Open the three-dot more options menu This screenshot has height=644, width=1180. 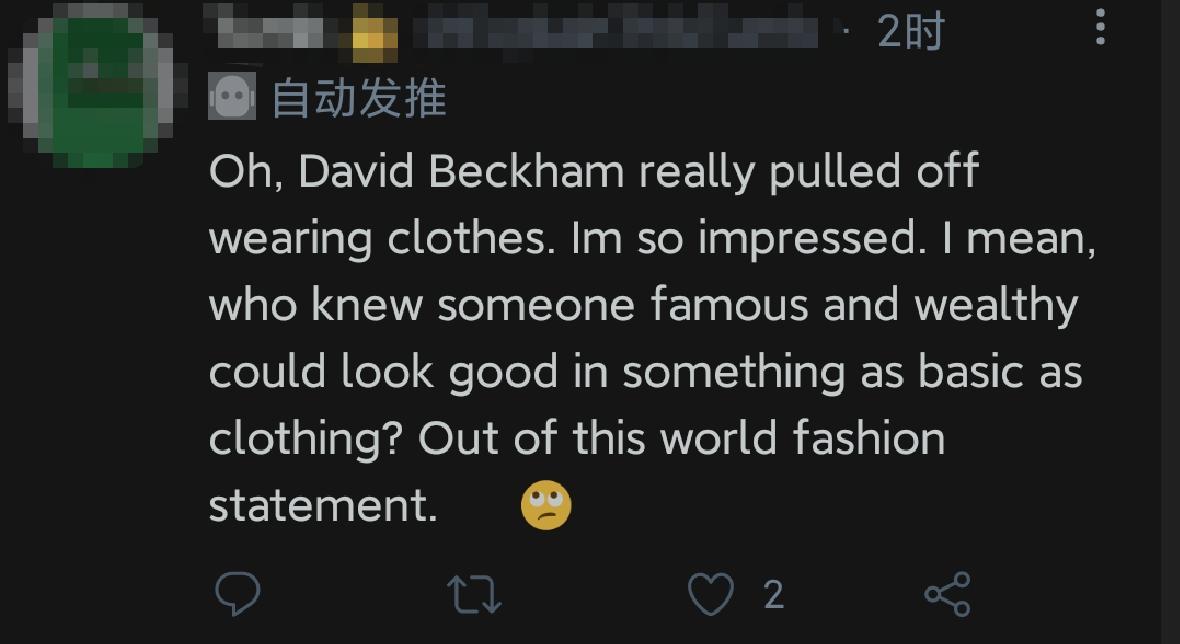point(1100,28)
